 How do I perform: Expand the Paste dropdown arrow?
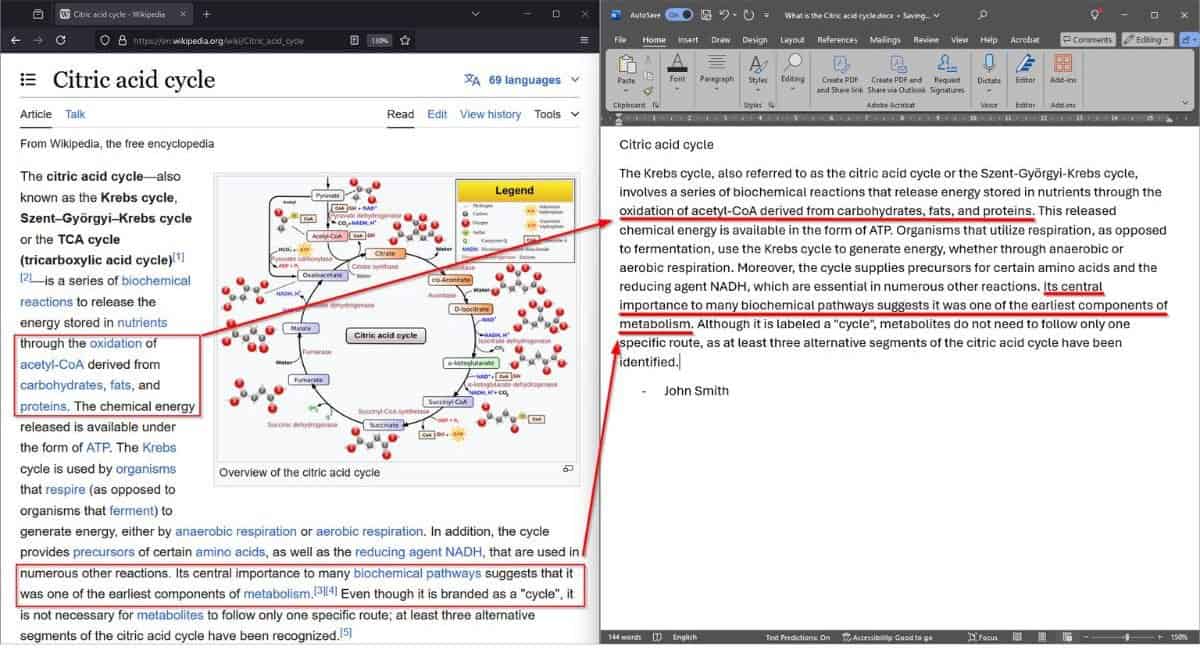(626, 90)
